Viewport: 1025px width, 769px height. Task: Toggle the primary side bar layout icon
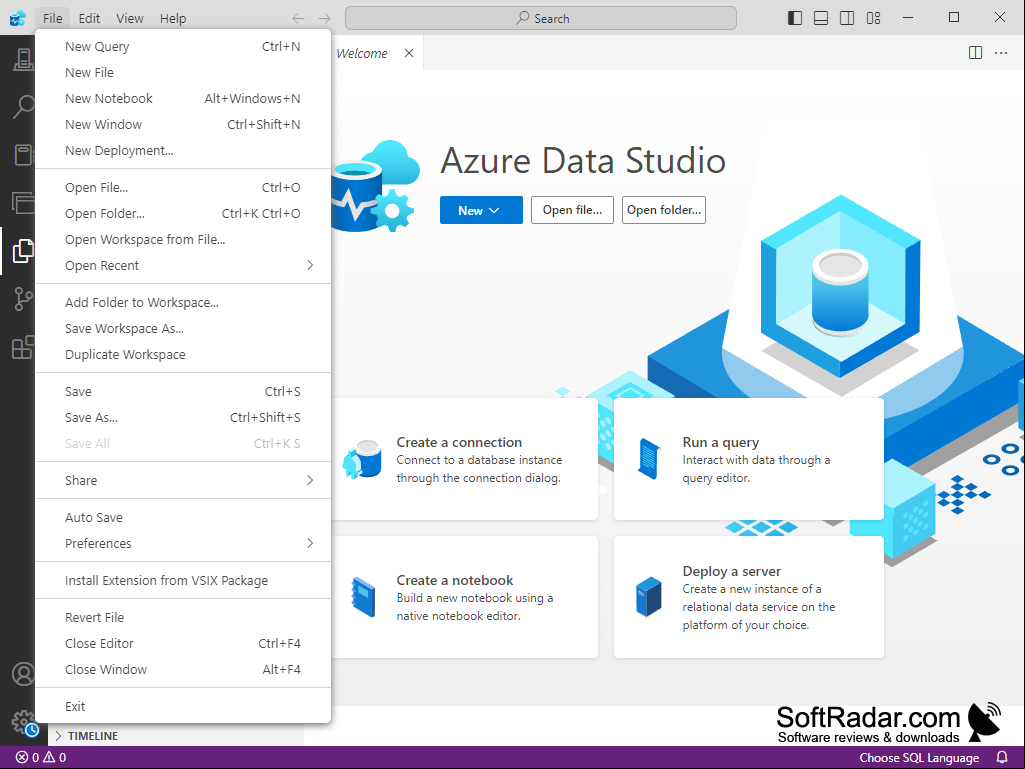(795, 18)
